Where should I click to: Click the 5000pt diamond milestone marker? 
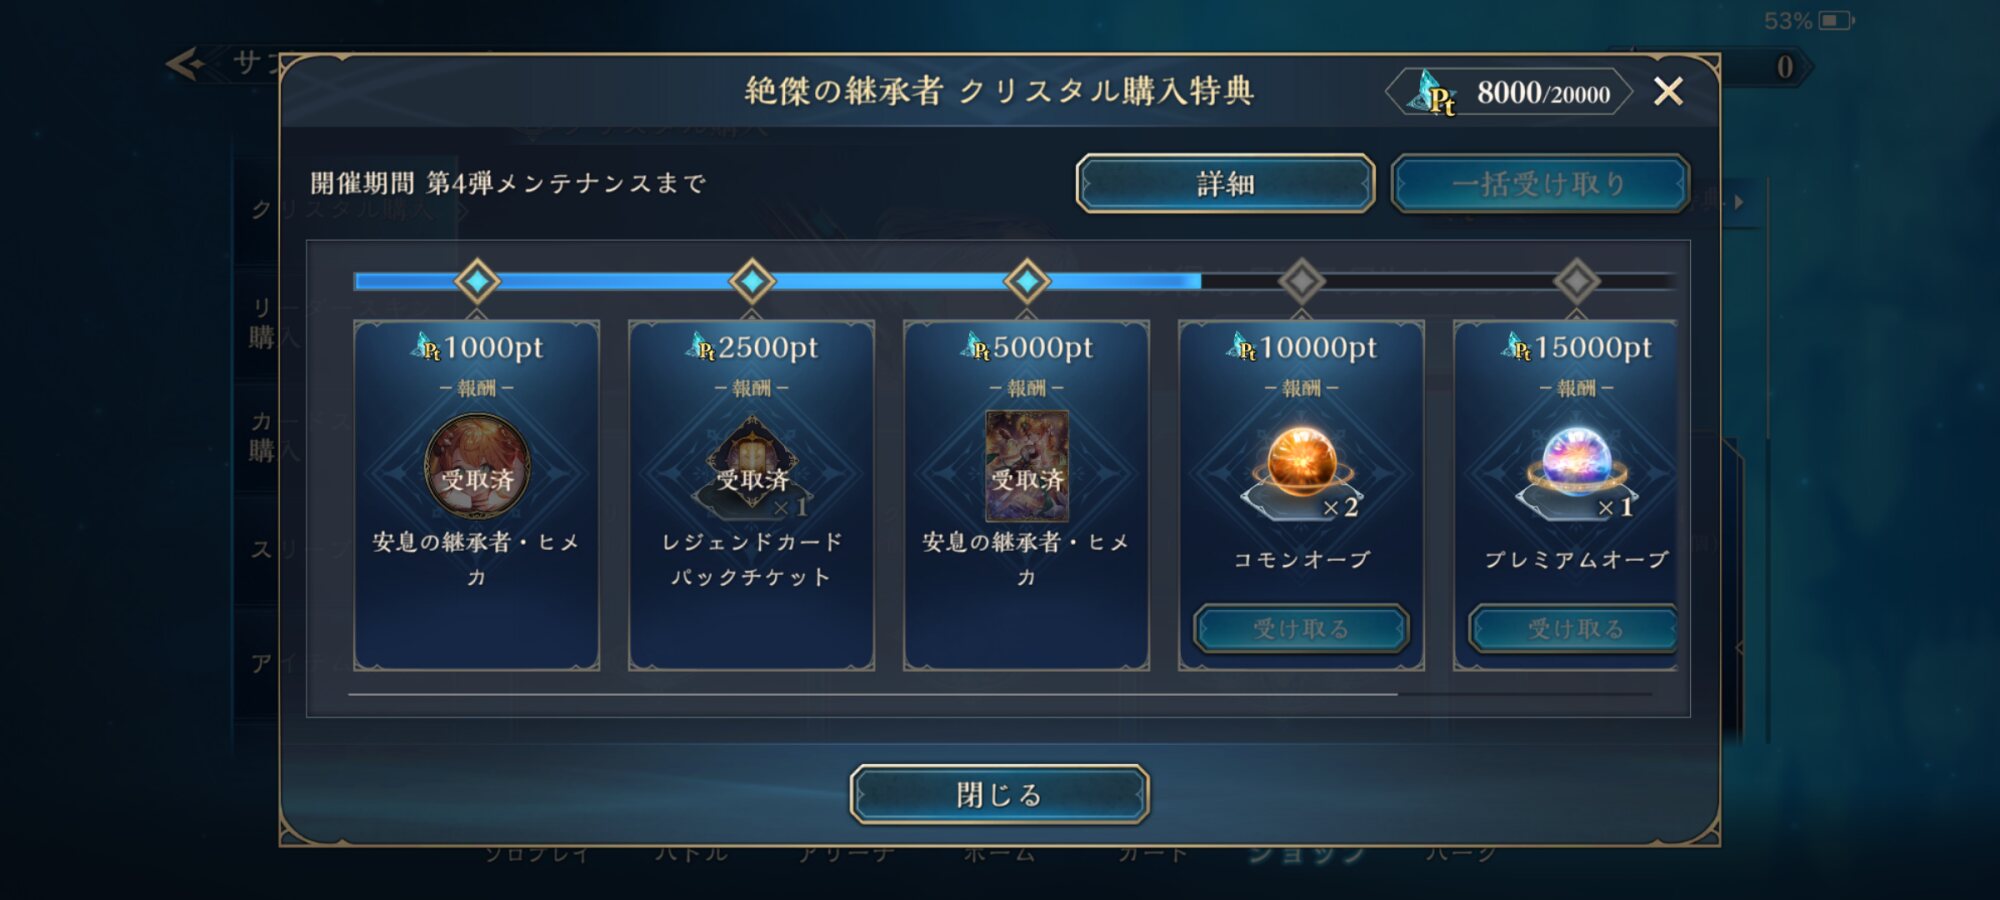[x=1027, y=281]
